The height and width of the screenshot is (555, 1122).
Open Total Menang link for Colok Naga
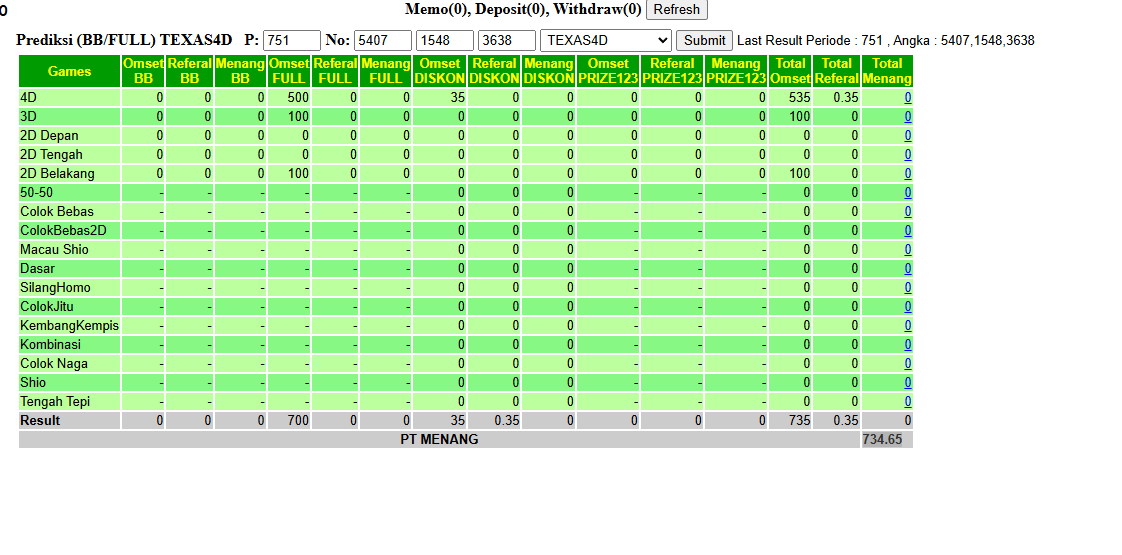(907, 363)
